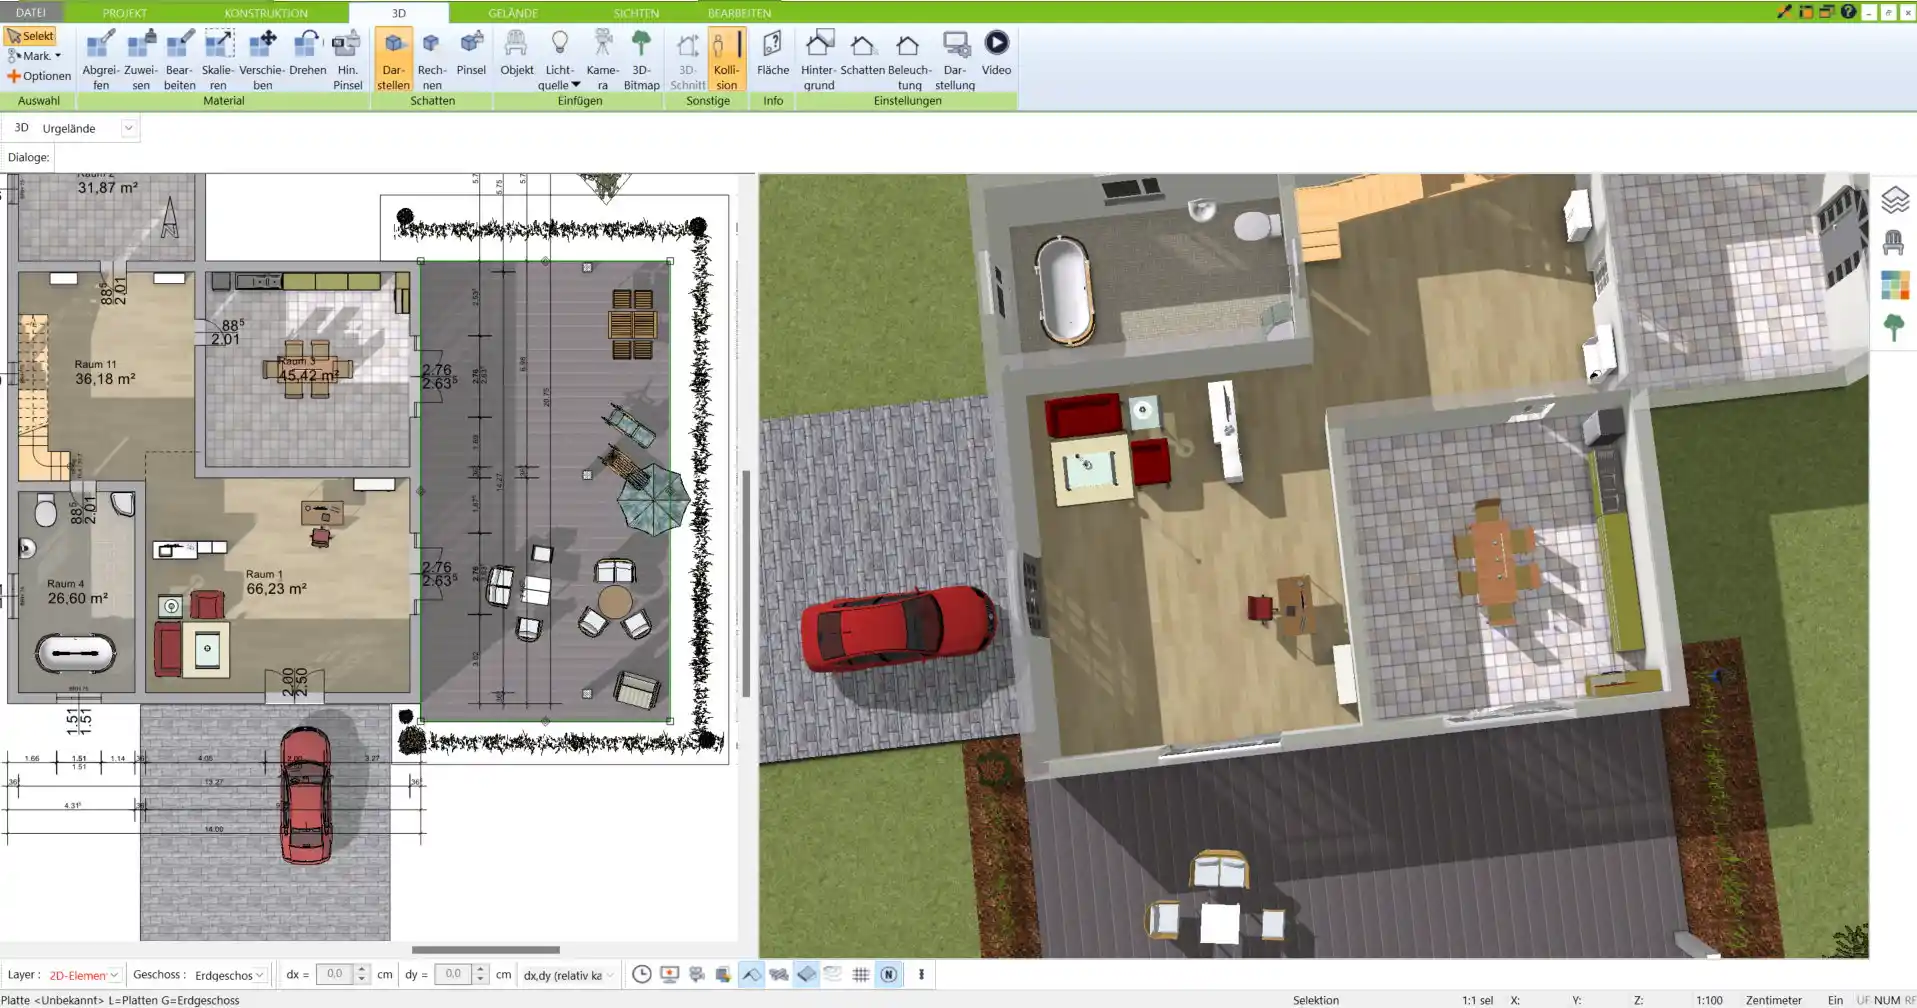Screen dimensions: 1917x1008
Task: Click the monitor icon in bottom toolbar
Action: (669, 974)
